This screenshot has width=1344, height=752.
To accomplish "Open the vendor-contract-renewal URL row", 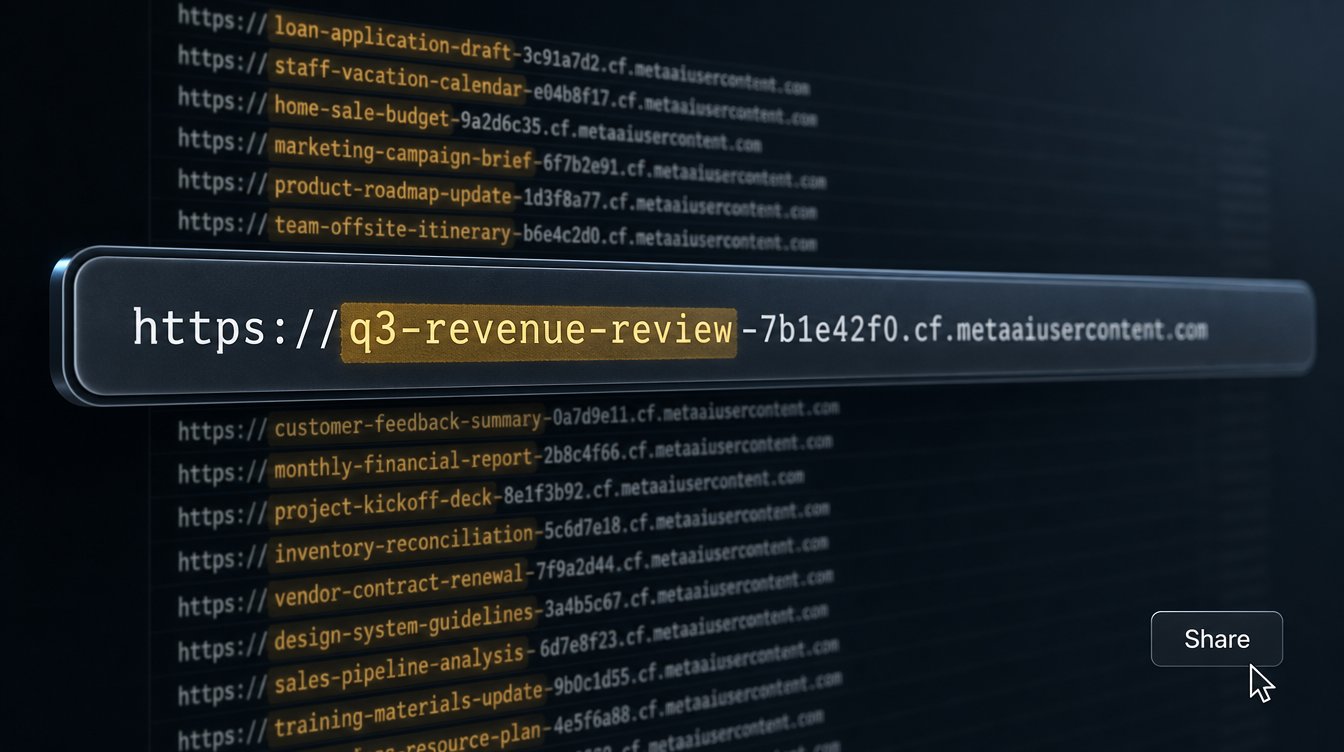I will coord(503,576).
